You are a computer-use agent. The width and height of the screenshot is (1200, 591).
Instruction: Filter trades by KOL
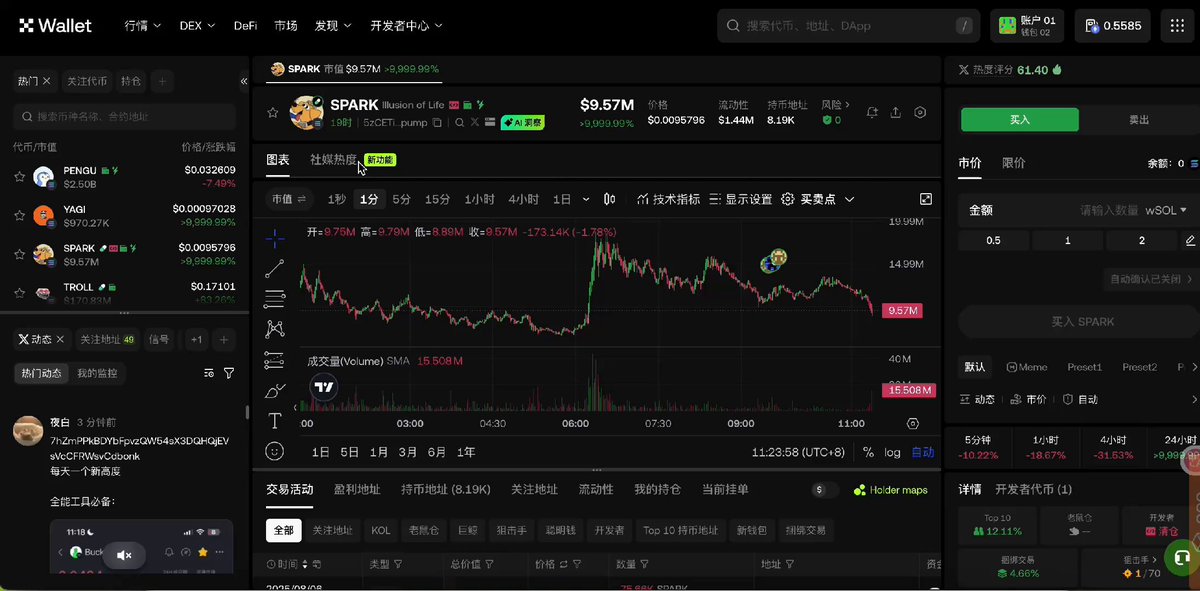(x=381, y=530)
